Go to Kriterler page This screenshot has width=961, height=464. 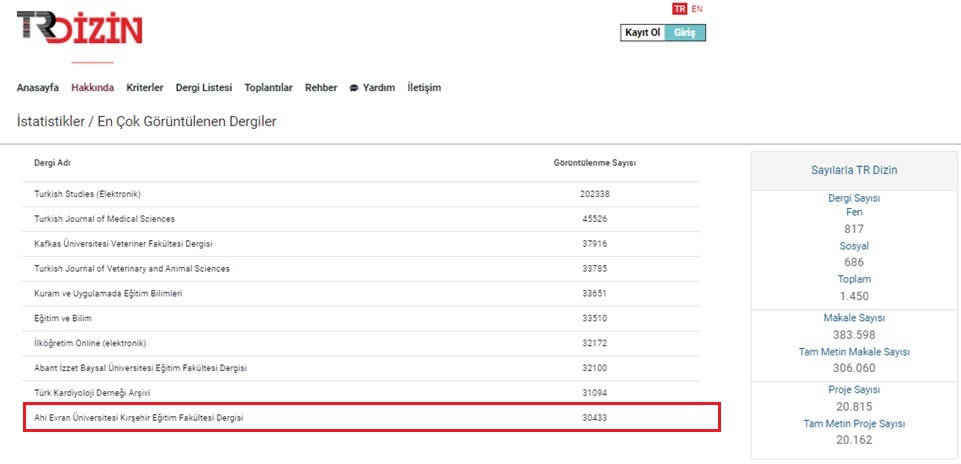coord(145,88)
